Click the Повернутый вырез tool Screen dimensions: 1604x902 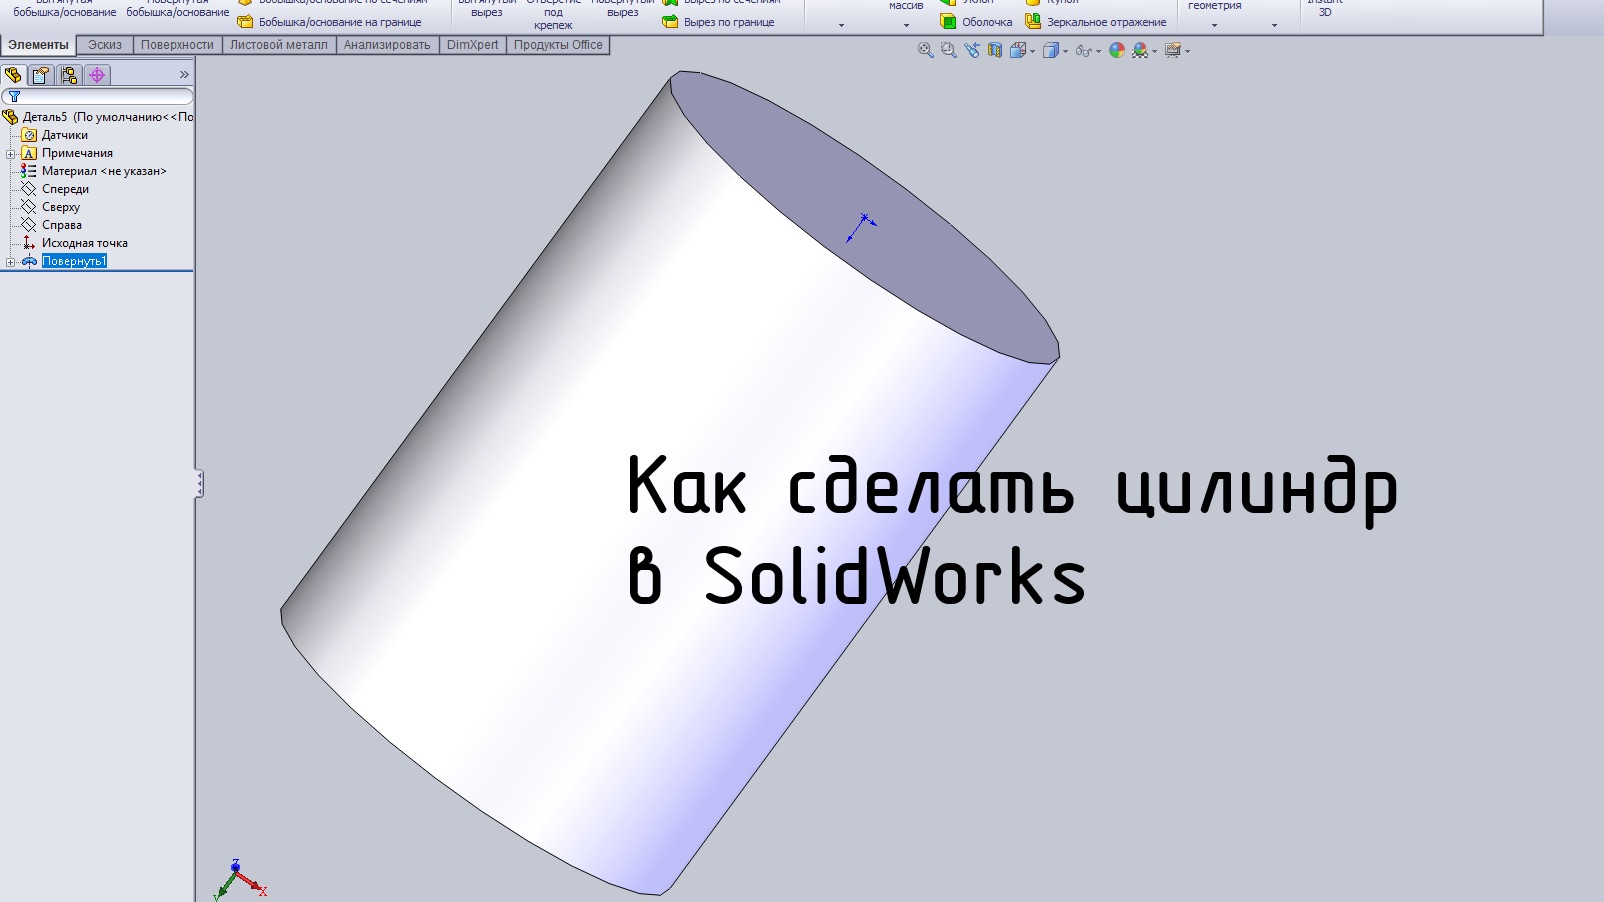(x=622, y=9)
